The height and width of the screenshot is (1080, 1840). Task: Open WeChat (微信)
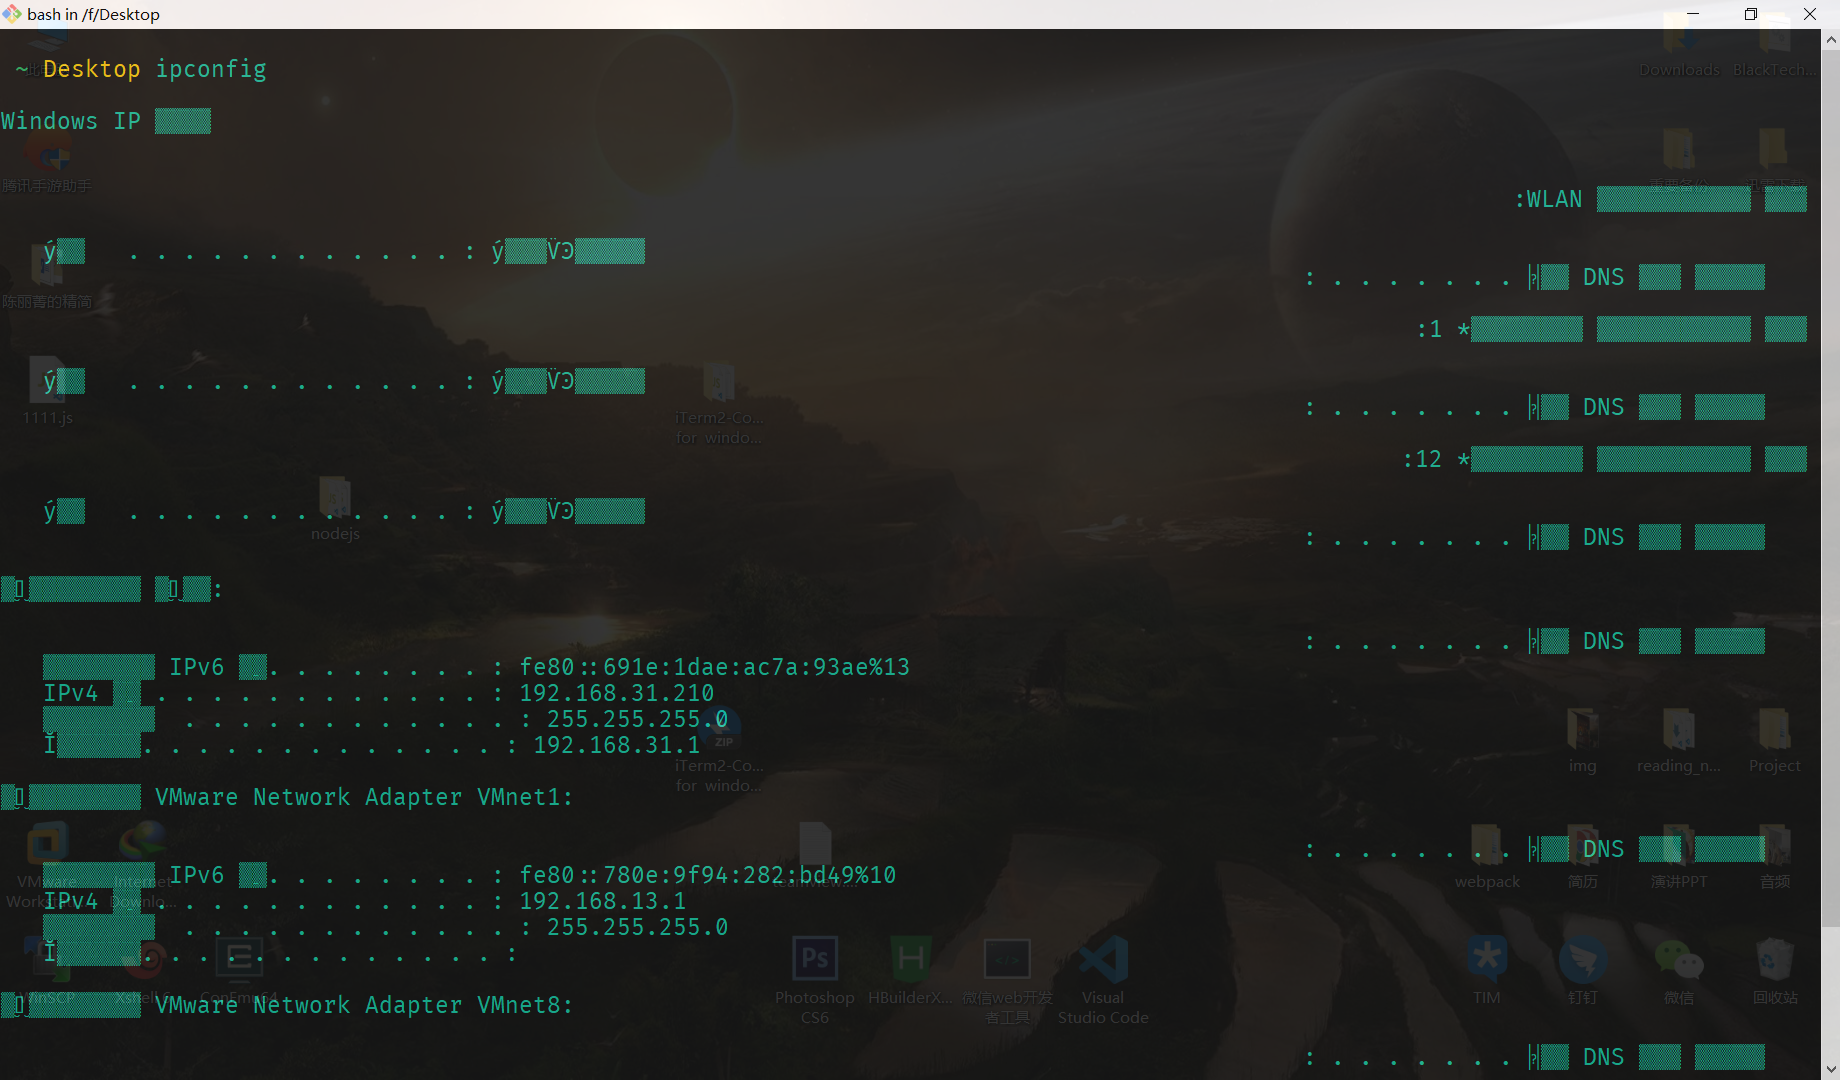point(1679,960)
